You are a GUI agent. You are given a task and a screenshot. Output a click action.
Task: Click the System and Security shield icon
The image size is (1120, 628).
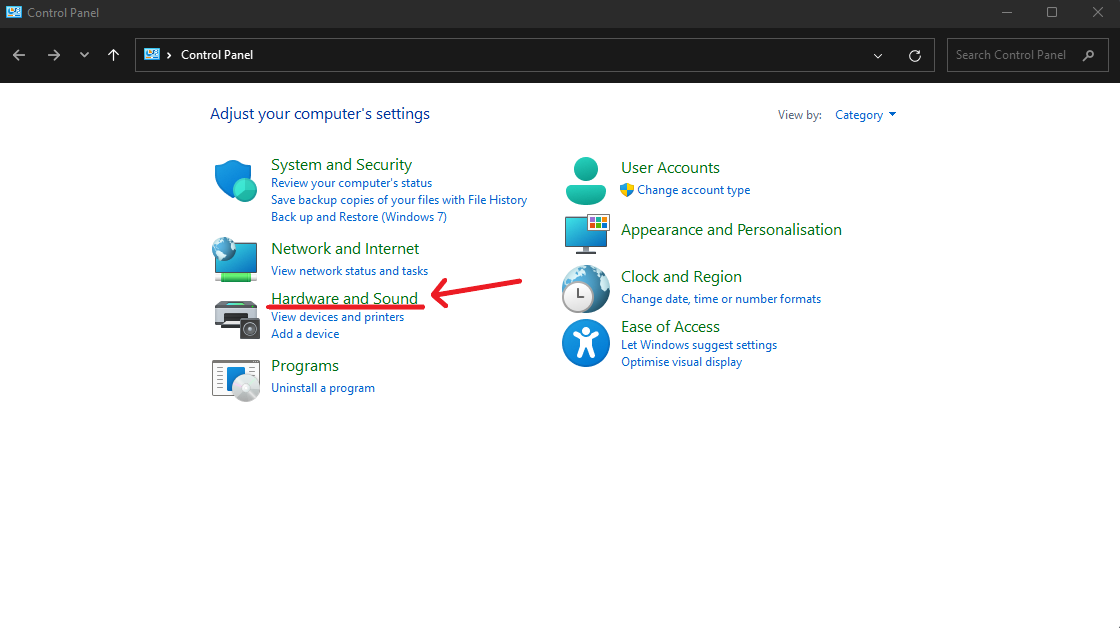pyautogui.click(x=235, y=181)
